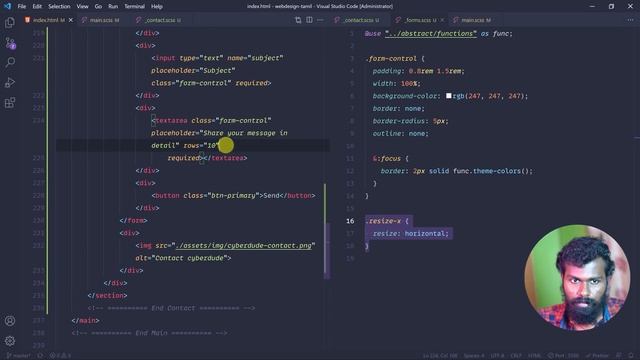This screenshot has width=640, height=360.
Task: Click the white rgb(247, 247, 247) color swatch
Action: pyautogui.click(x=449, y=96)
